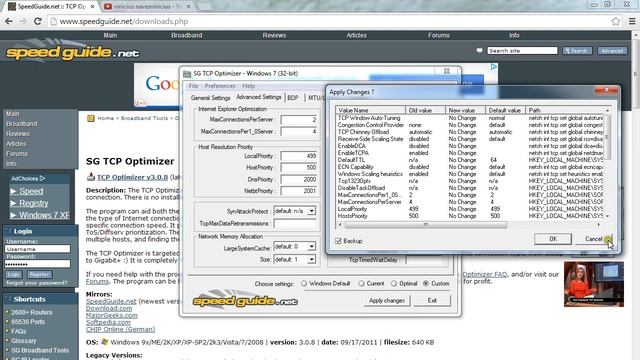This screenshot has height=360, width=640.
Task: Tick the Backup checkbox in Apply Changes
Action: pyautogui.click(x=338, y=241)
